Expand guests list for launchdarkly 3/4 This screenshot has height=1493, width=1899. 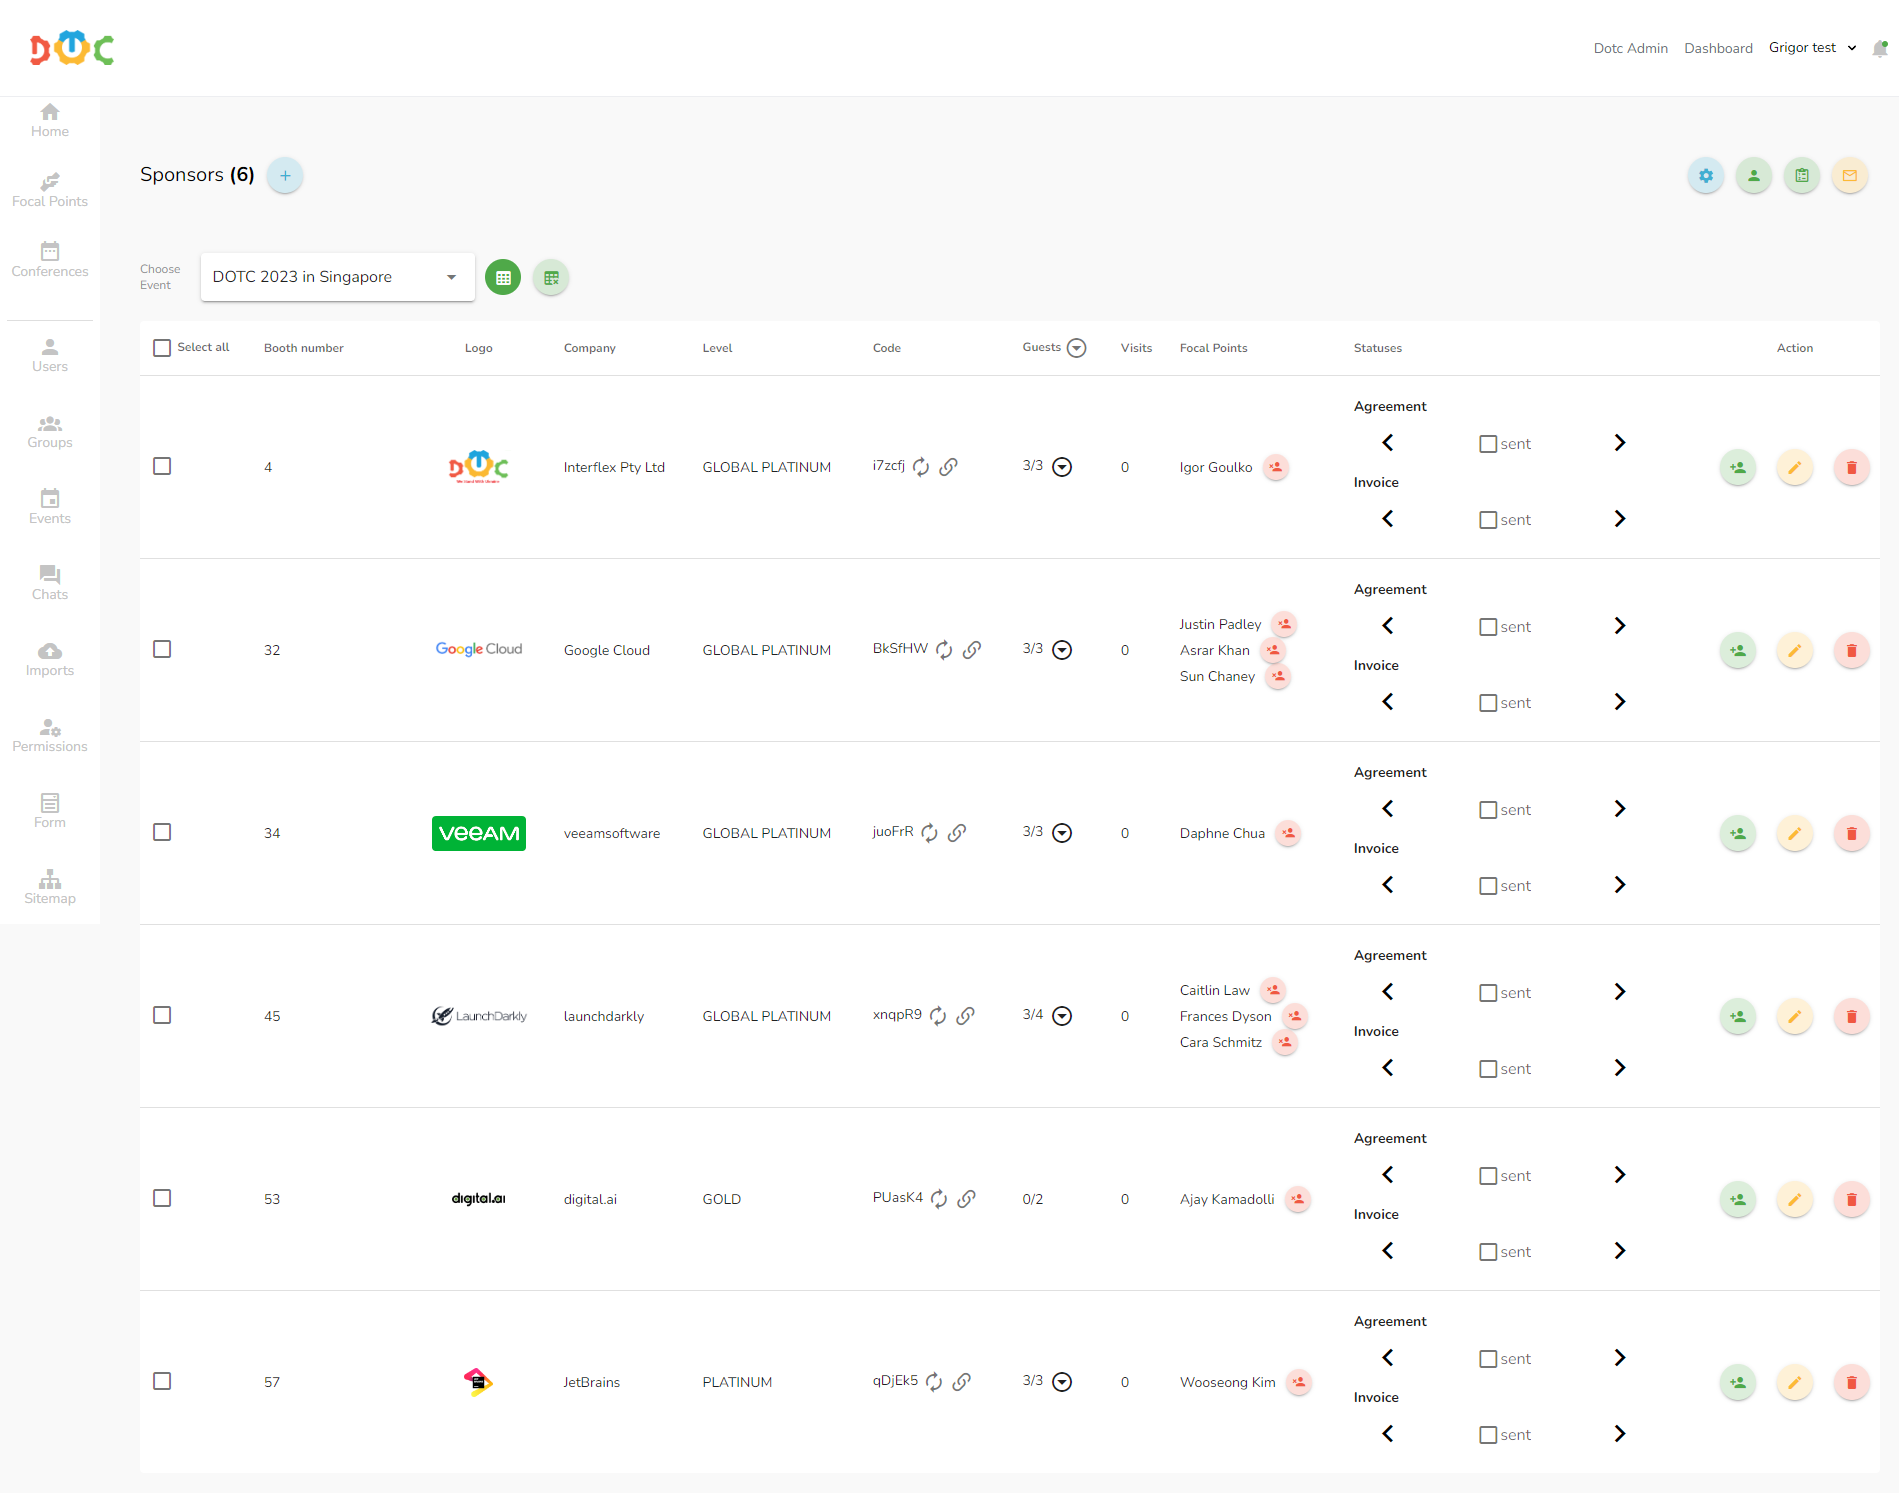click(1062, 1016)
